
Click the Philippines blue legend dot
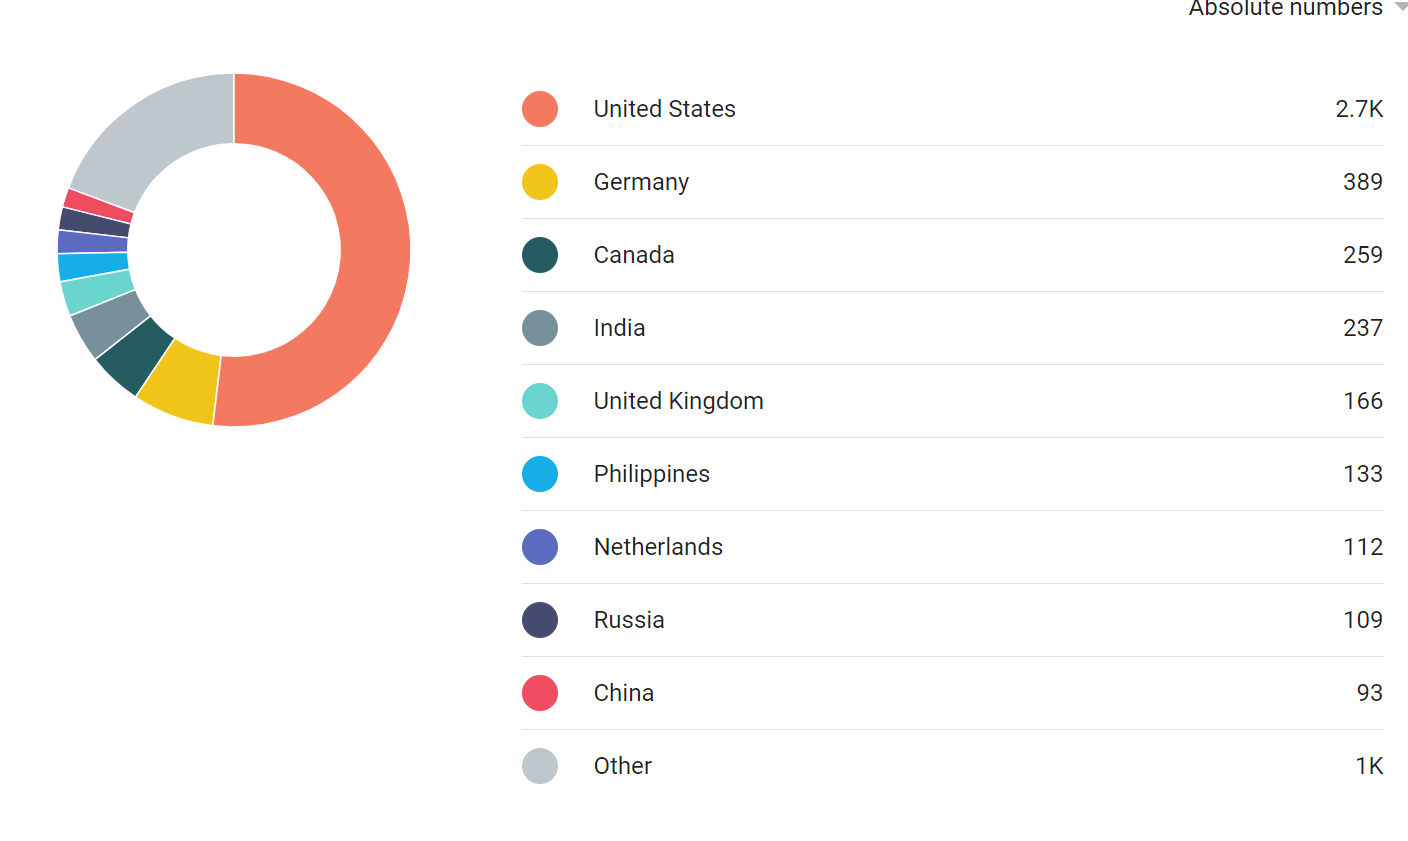540,474
